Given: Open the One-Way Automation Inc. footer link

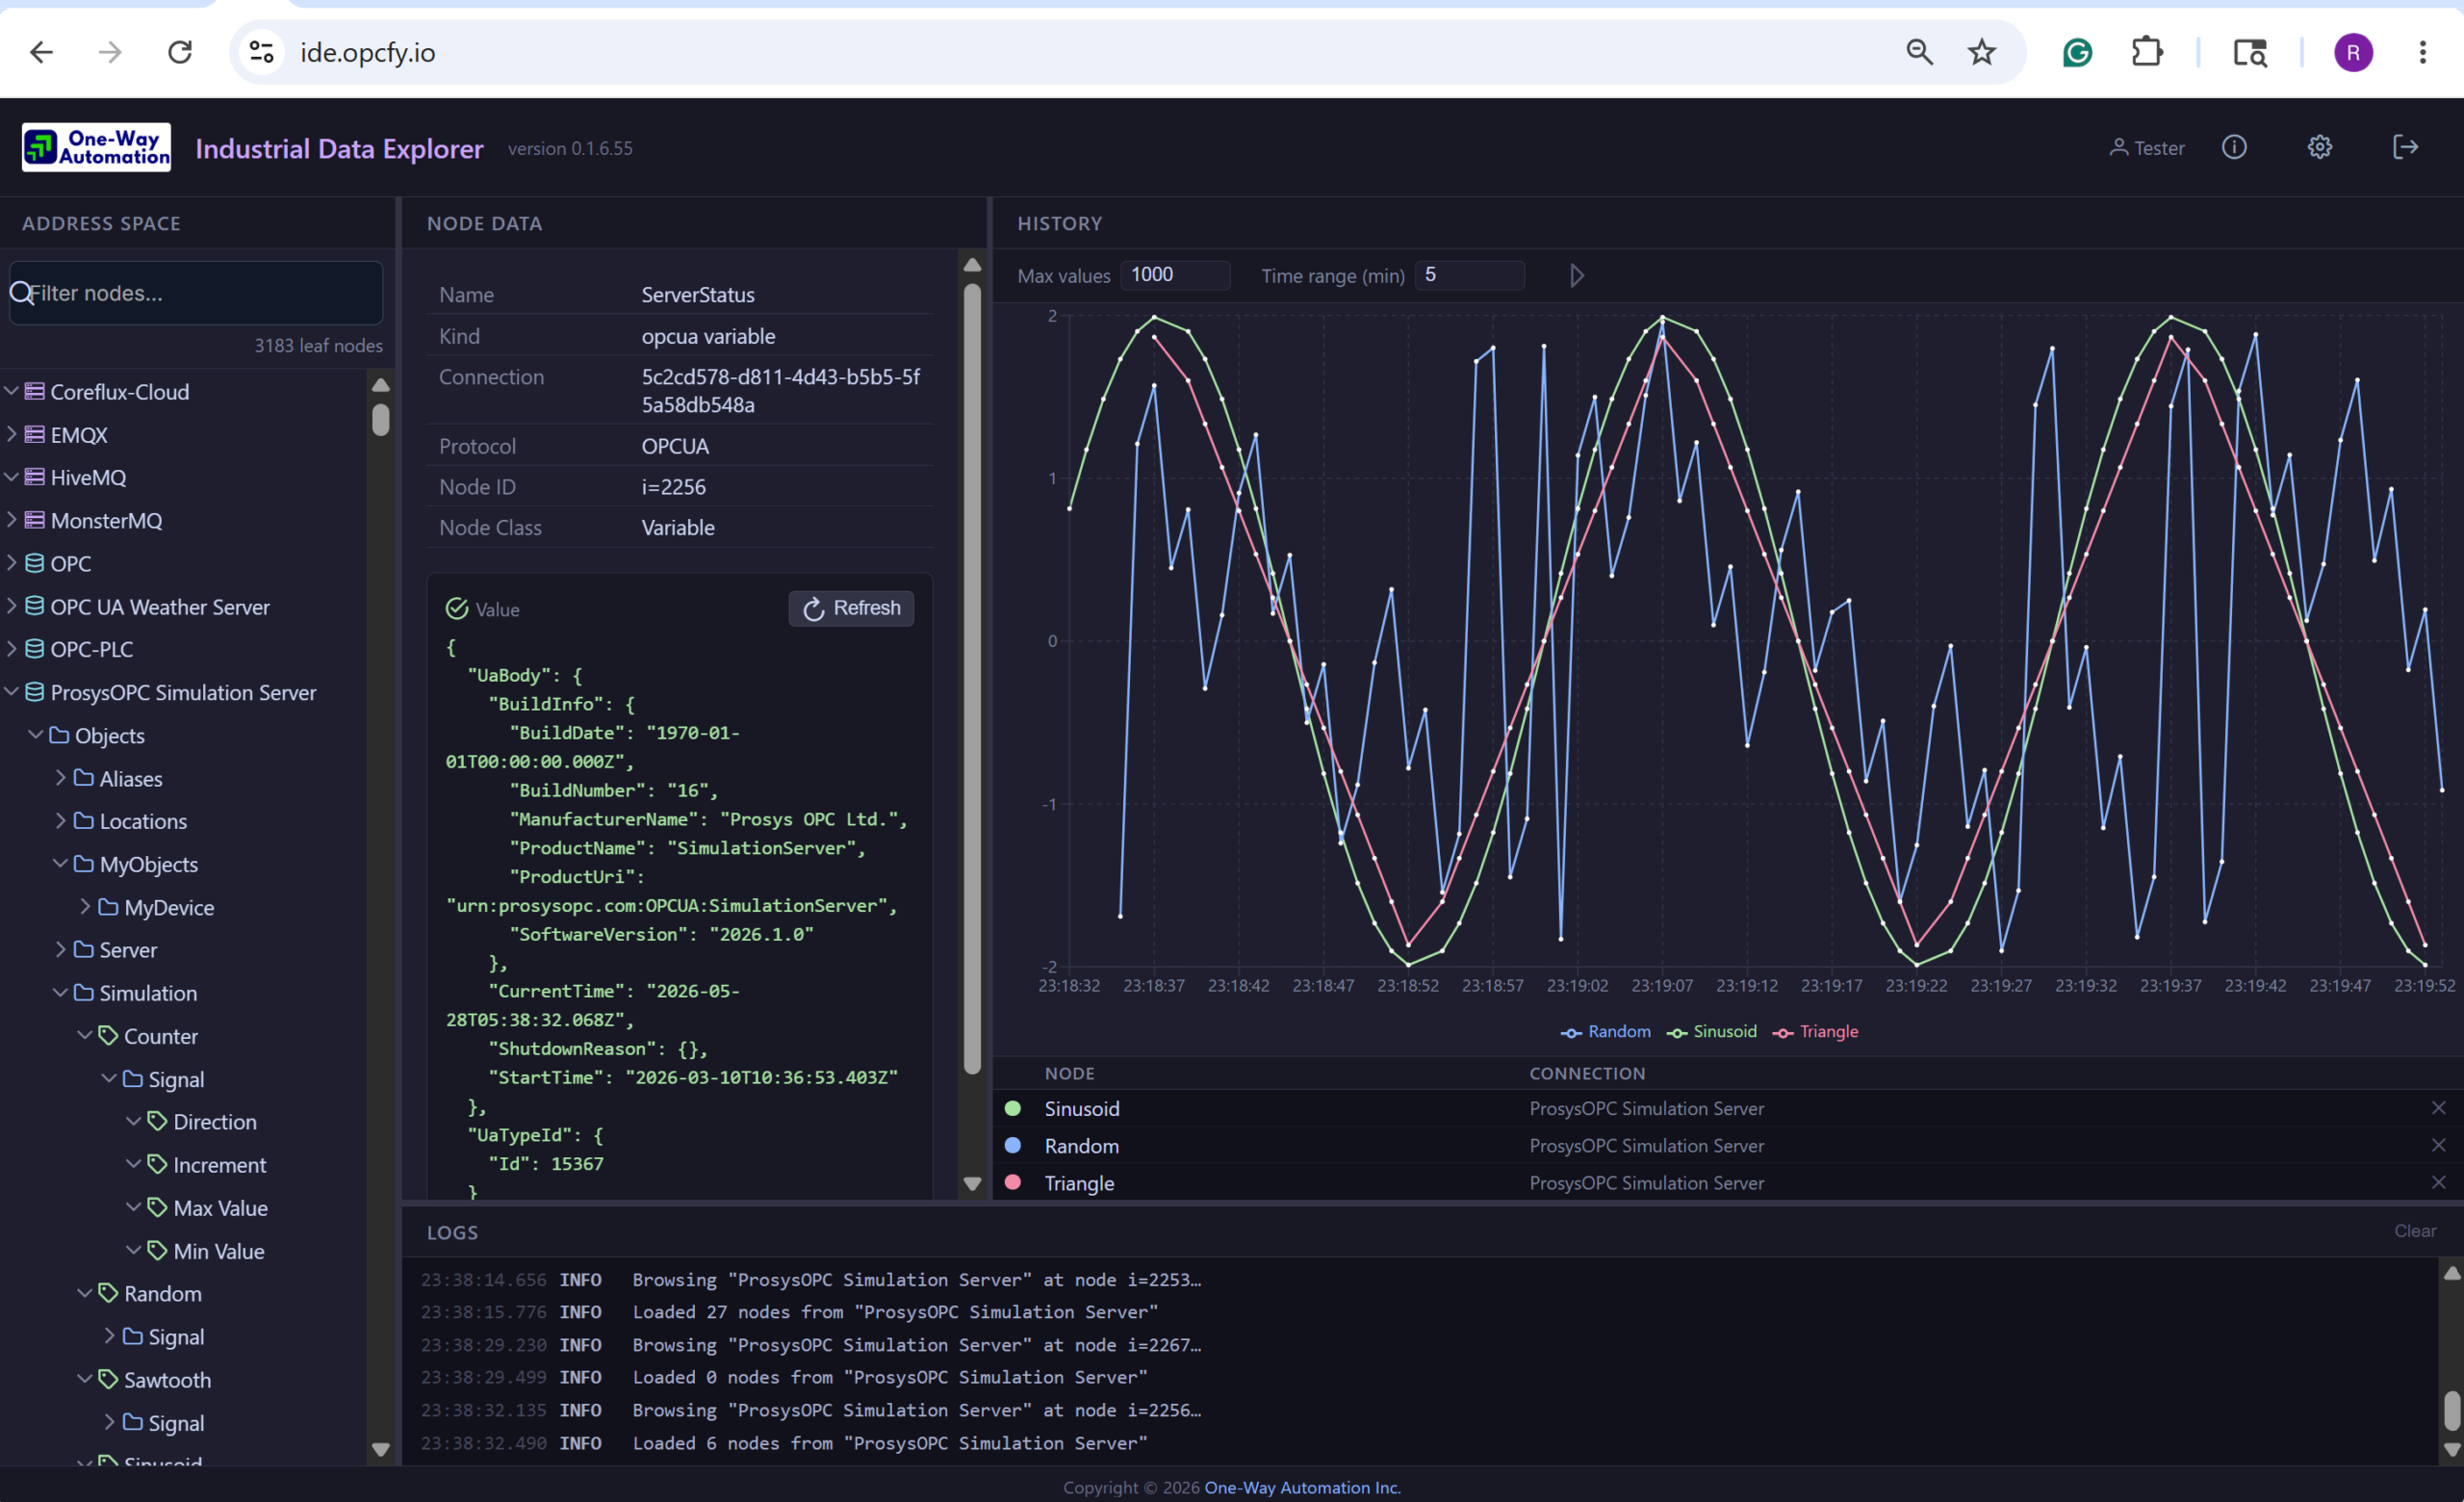Looking at the screenshot, I should coord(1303,1487).
